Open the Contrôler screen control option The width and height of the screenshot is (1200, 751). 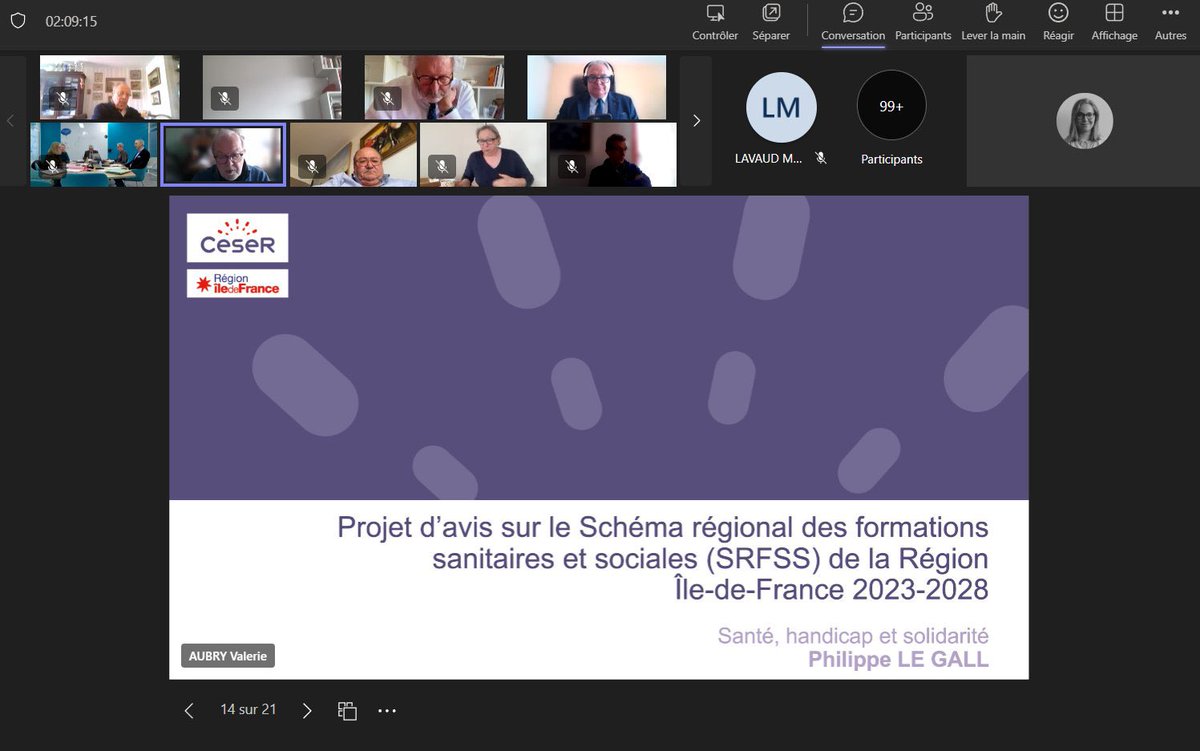click(x=715, y=22)
